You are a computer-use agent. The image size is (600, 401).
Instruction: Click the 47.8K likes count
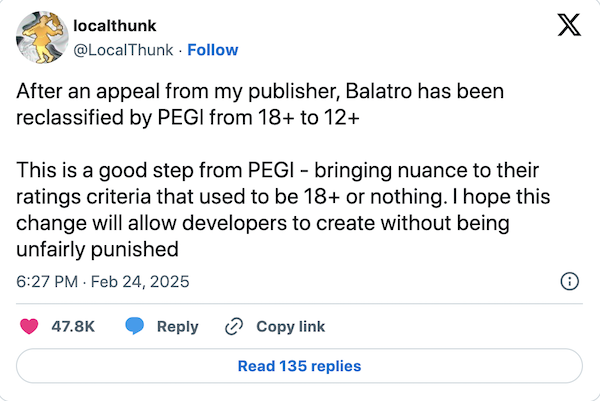(x=72, y=326)
